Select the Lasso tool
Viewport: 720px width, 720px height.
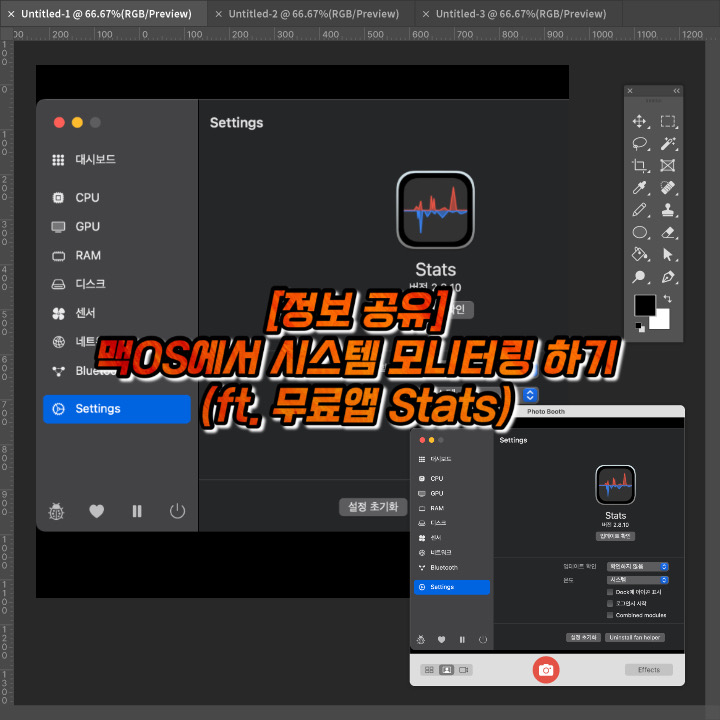(x=639, y=143)
